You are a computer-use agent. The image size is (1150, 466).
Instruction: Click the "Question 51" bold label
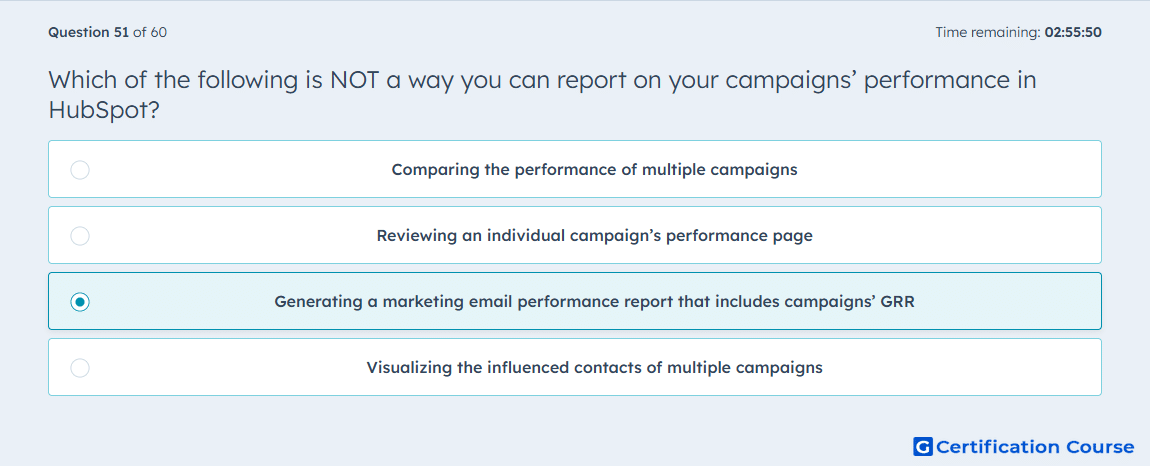(x=89, y=32)
